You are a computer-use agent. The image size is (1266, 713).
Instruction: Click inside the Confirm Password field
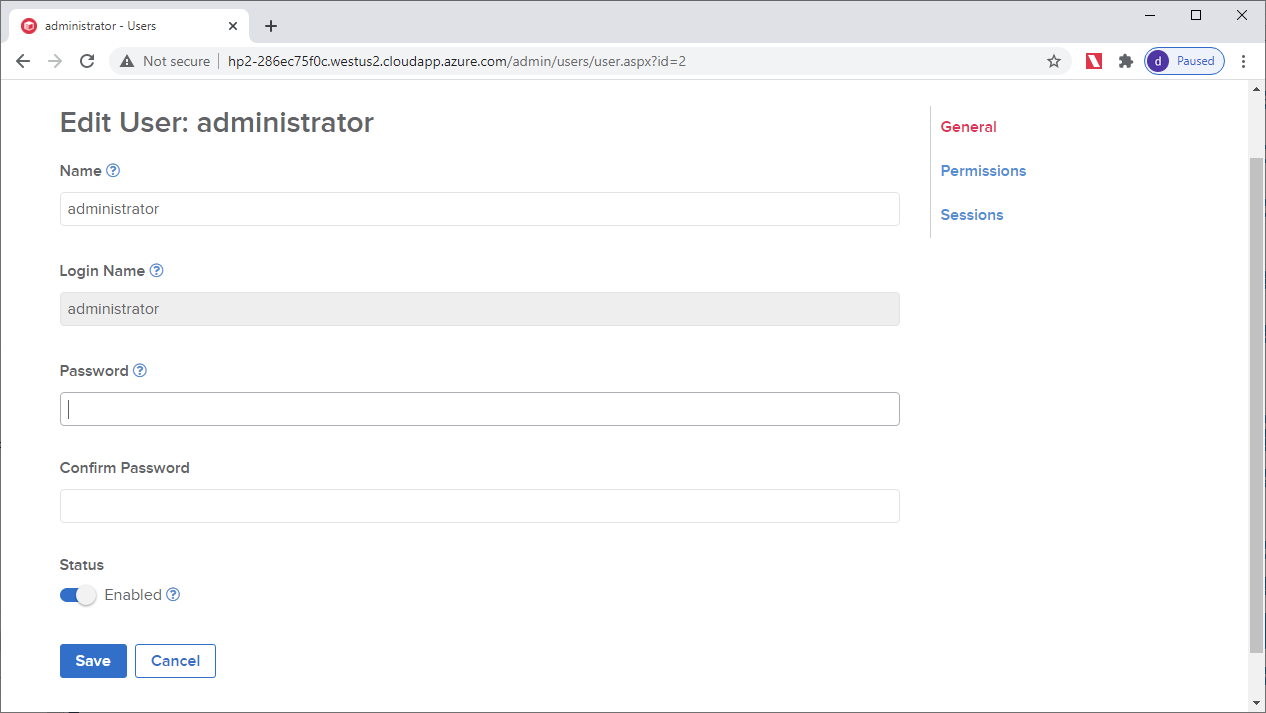click(480, 506)
